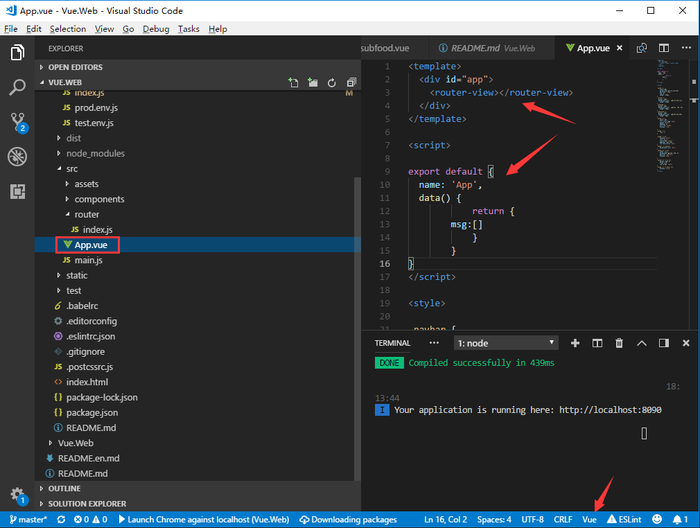The width and height of the screenshot is (700, 528).
Task: Expand the SOLUTION EXPLORER section
Action: coord(197,504)
